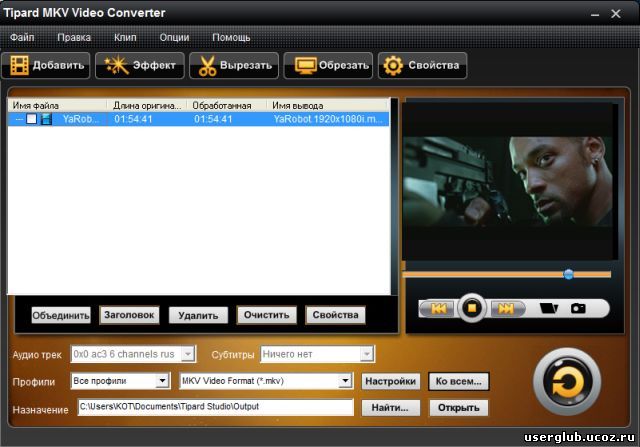Select the YaRobot 1920x1080i output name cell

[328, 119]
